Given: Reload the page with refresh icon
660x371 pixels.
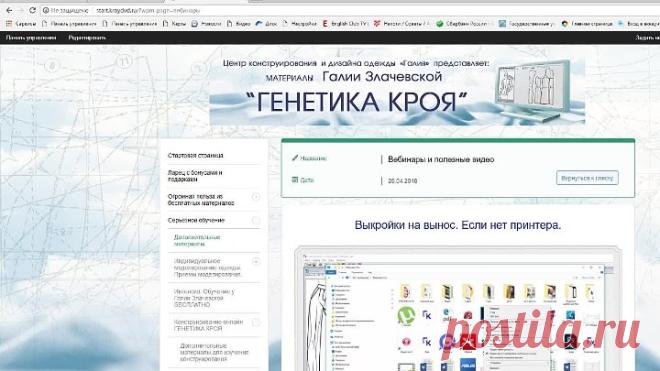Looking at the screenshot, I should coord(32,10).
